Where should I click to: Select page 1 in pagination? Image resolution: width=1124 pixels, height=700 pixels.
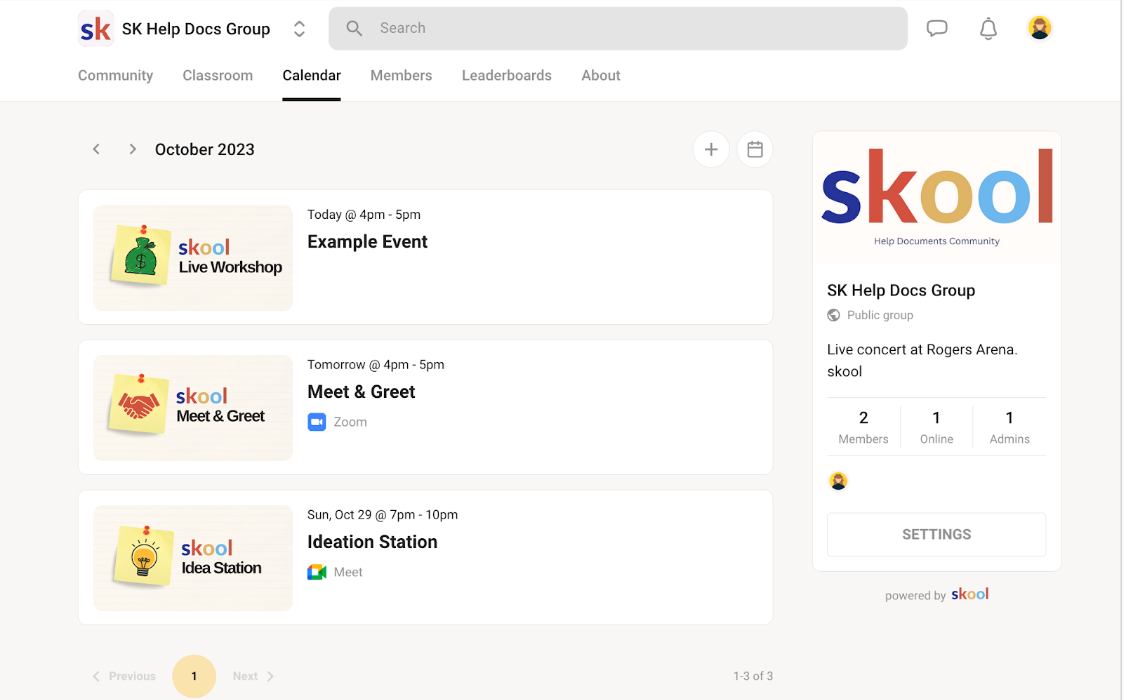(x=194, y=676)
